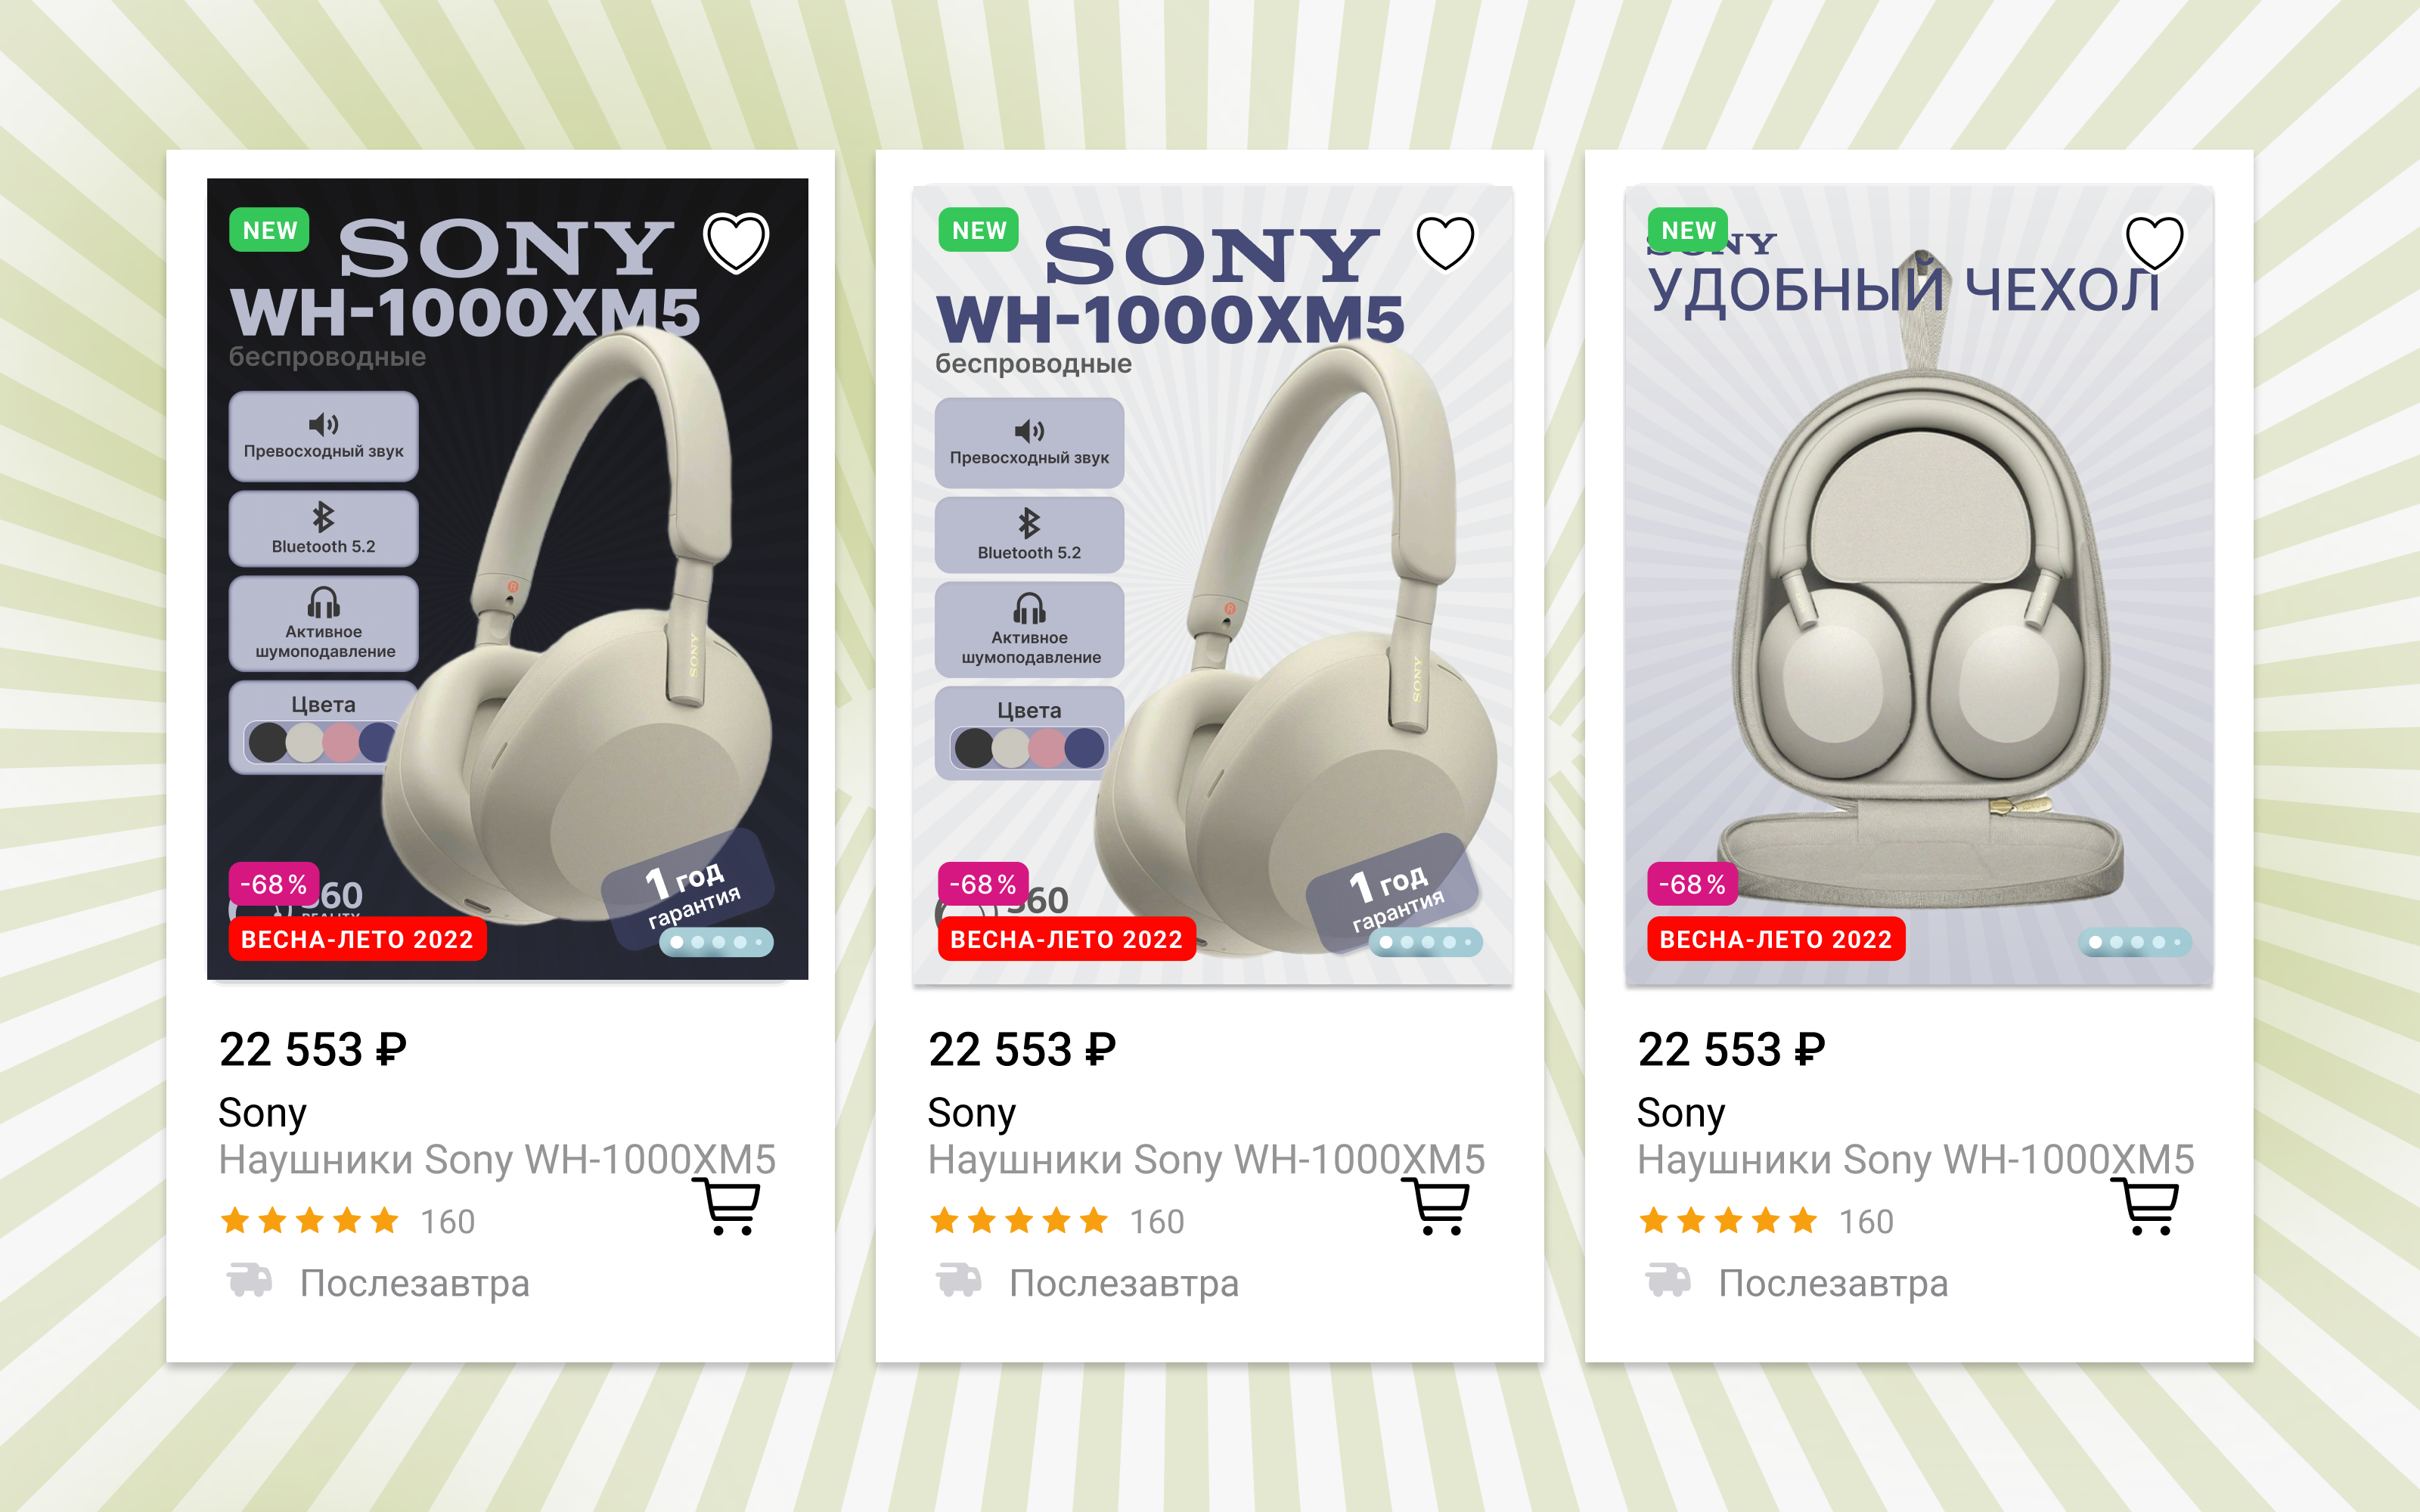Image resolution: width=2420 pixels, height=1512 pixels.
Task: Click delivery truck icon on first card
Action: pyautogui.click(x=249, y=1279)
